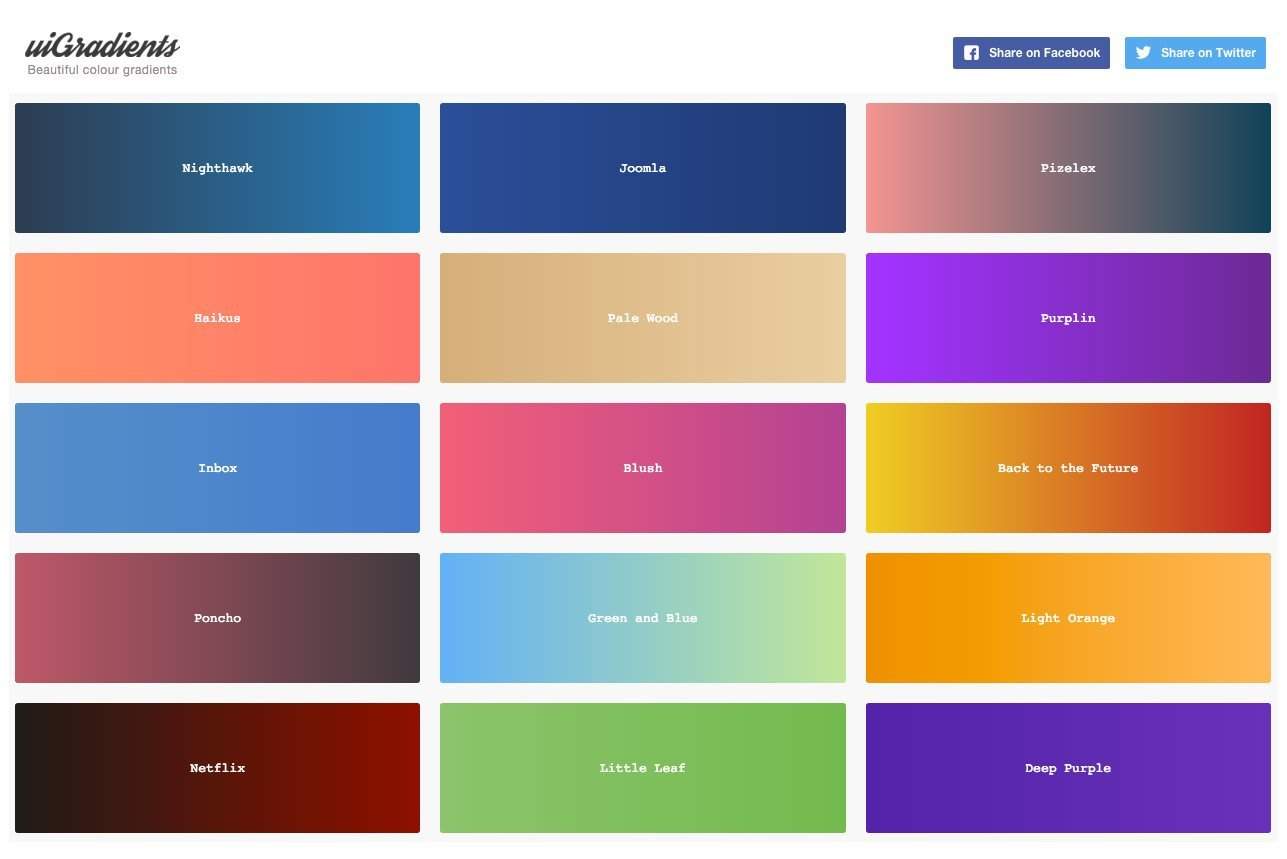Select the Joomla gradient card

643,168
